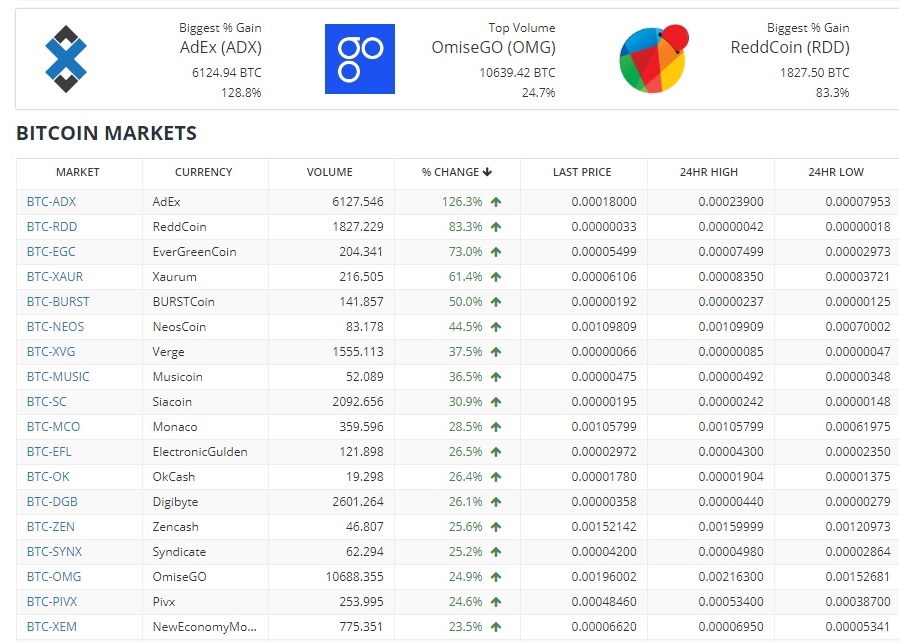Click sort arrow beside % CHANGE header
The height and width of the screenshot is (642, 899).
coord(487,172)
